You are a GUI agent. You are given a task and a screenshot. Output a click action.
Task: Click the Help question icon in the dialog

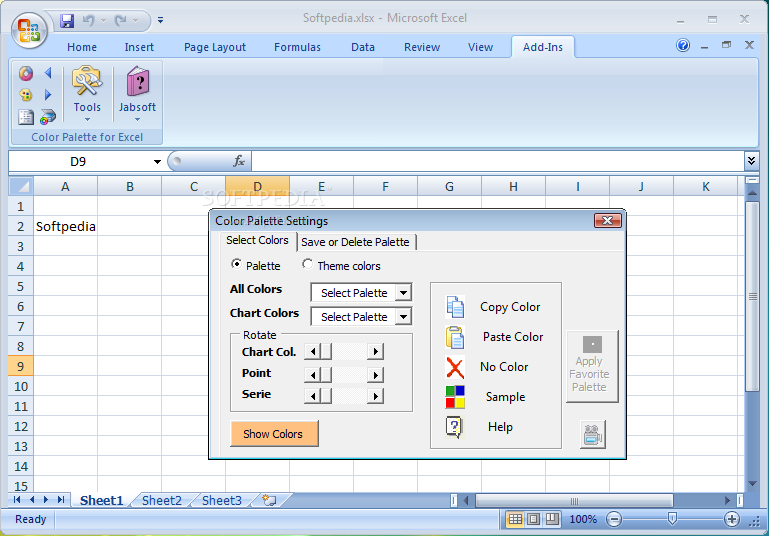point(454,427)
